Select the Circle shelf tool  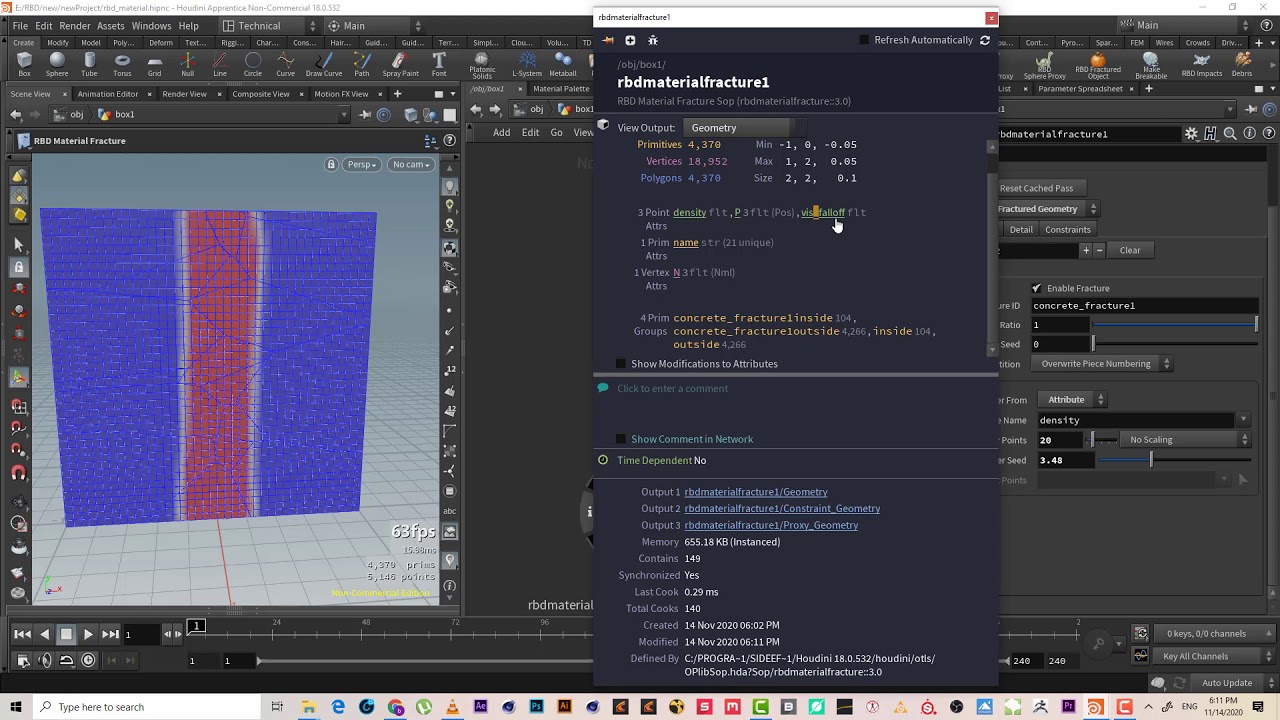253,66
